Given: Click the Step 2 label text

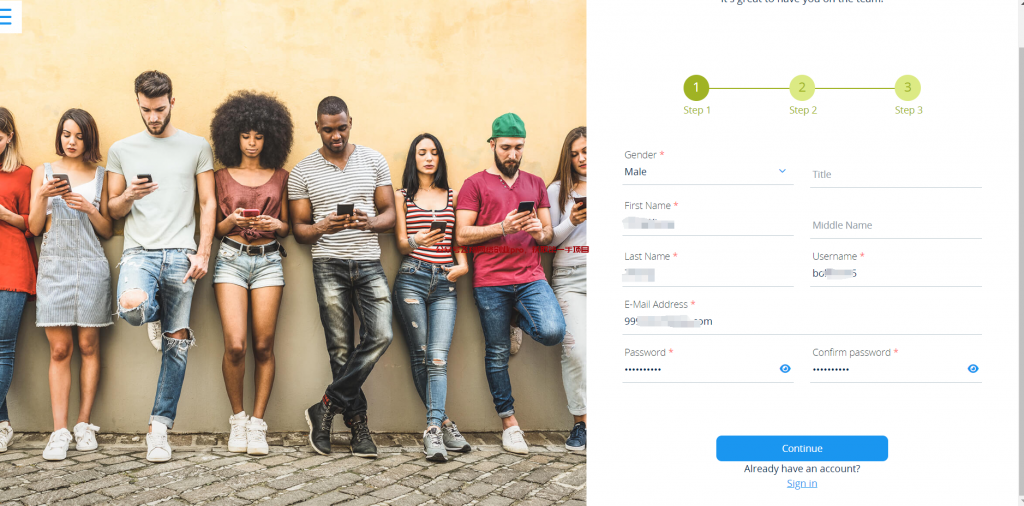Looking at the screenshot, I should pyautogui.click(x=803, y=110).
